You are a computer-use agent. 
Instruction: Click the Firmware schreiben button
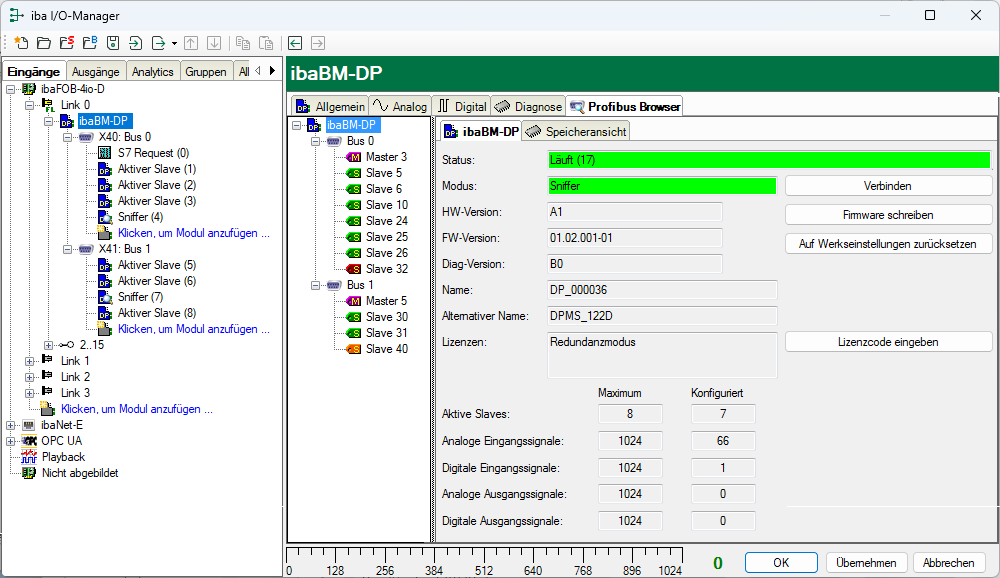tap(888, 214)
